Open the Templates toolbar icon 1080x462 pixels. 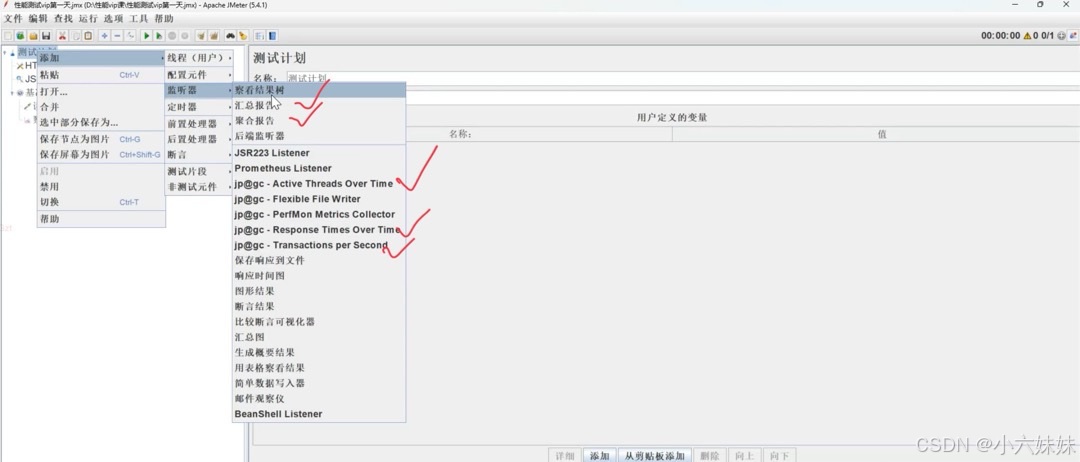point(20,35)
